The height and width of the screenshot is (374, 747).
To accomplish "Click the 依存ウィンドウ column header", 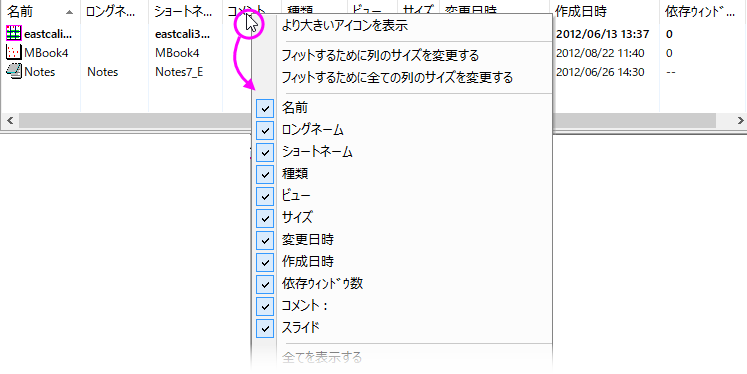I will coord(703,12).
